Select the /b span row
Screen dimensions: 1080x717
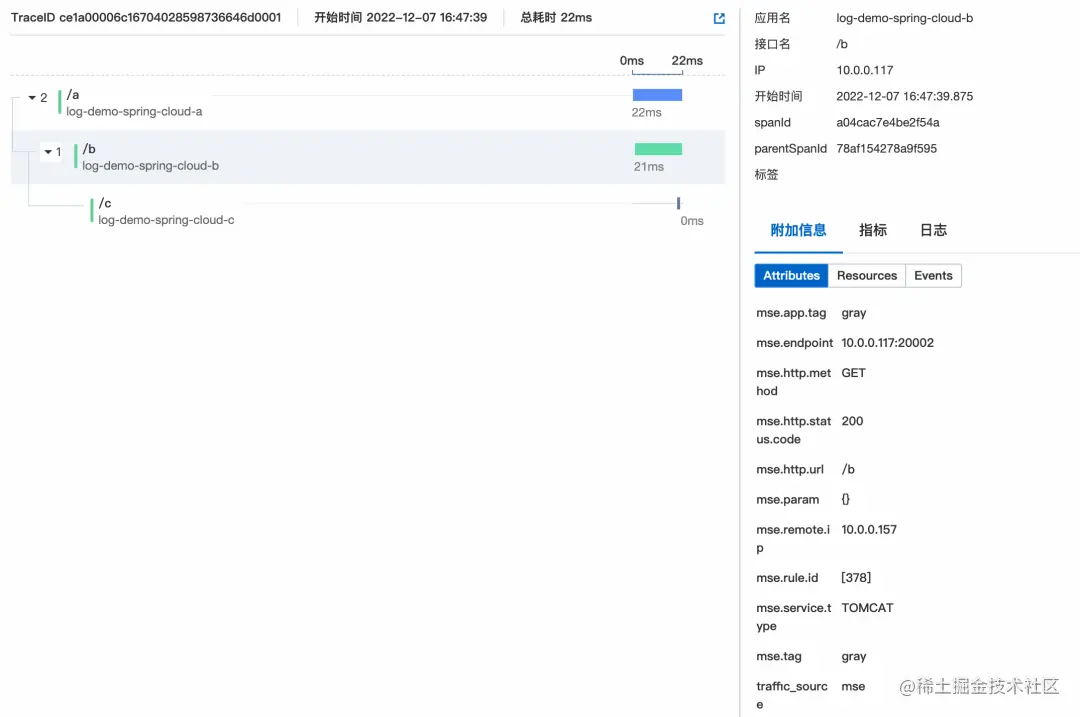(368, 157)
